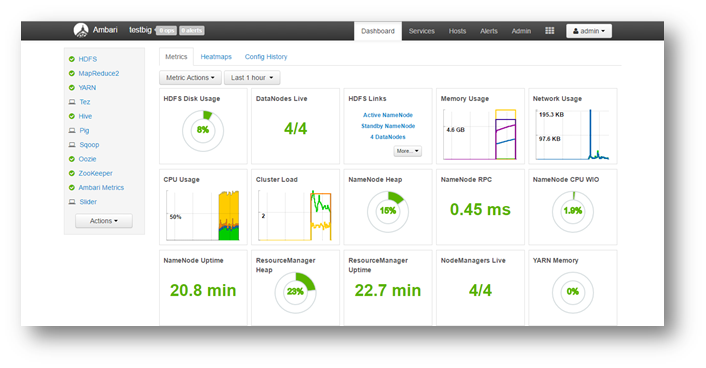Click the NameNode Heap 15% gauge
The width and height of the screenshot is (706, 368).
click(388, 211)
